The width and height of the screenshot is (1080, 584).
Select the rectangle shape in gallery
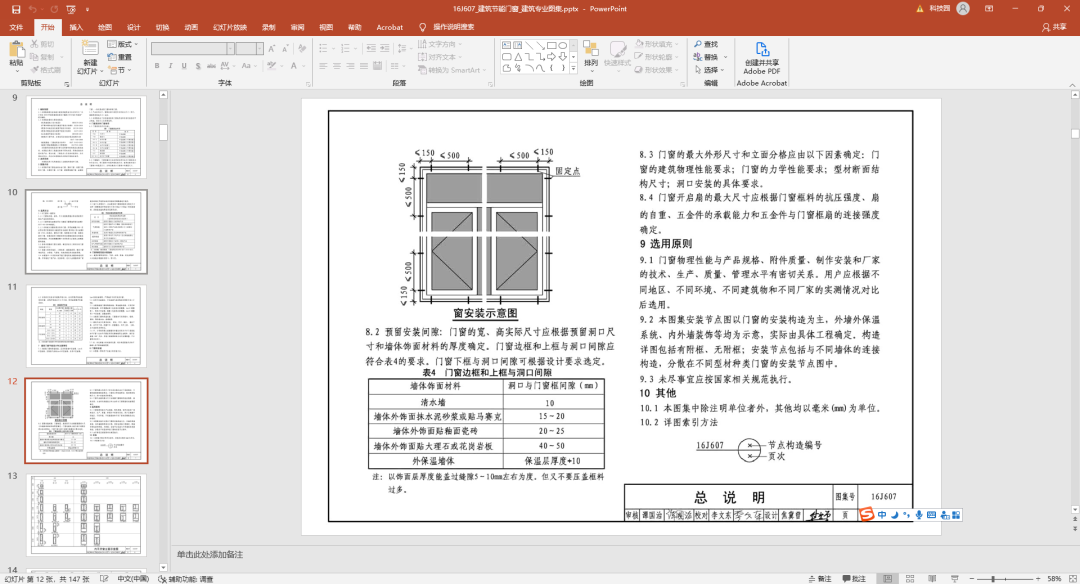552,45
